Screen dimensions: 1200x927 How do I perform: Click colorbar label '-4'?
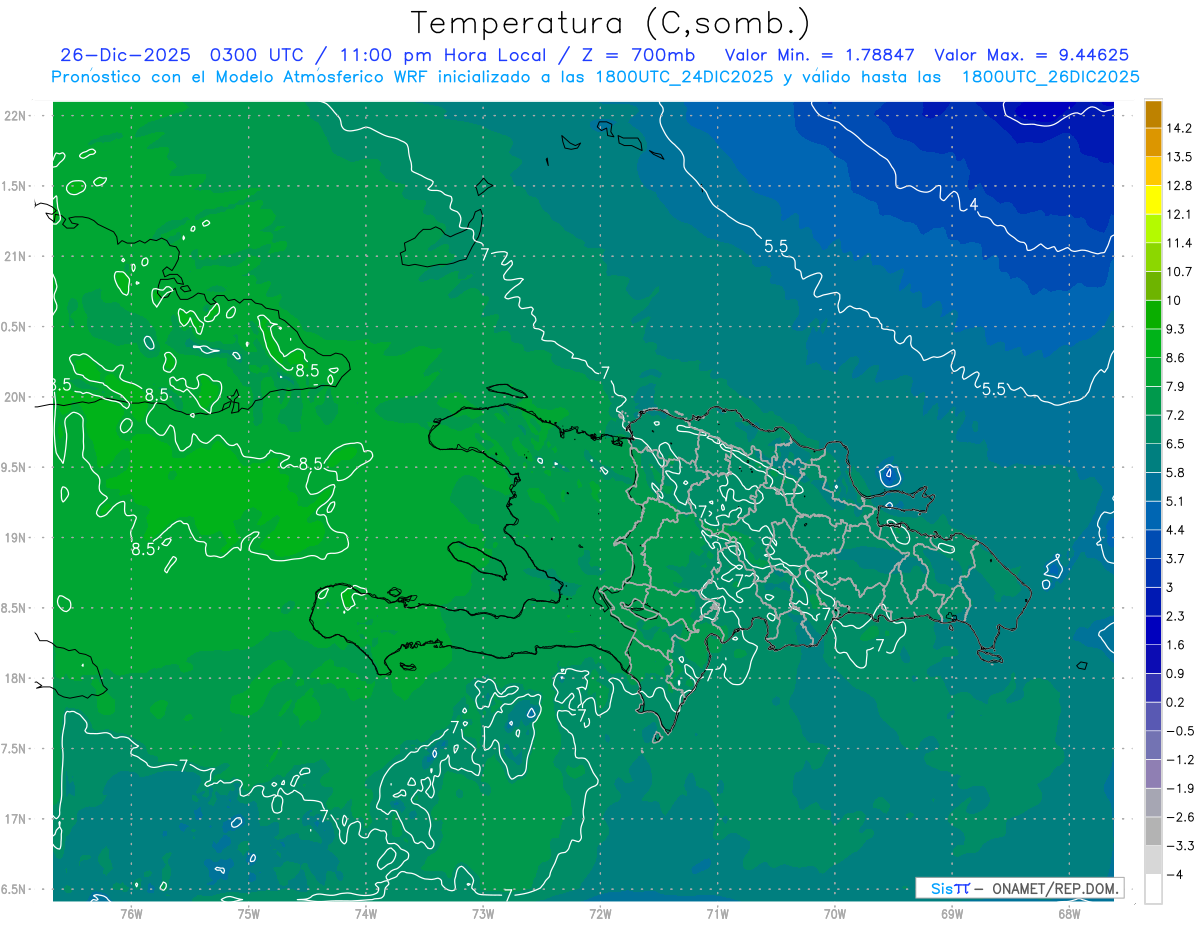point(1176,875)
